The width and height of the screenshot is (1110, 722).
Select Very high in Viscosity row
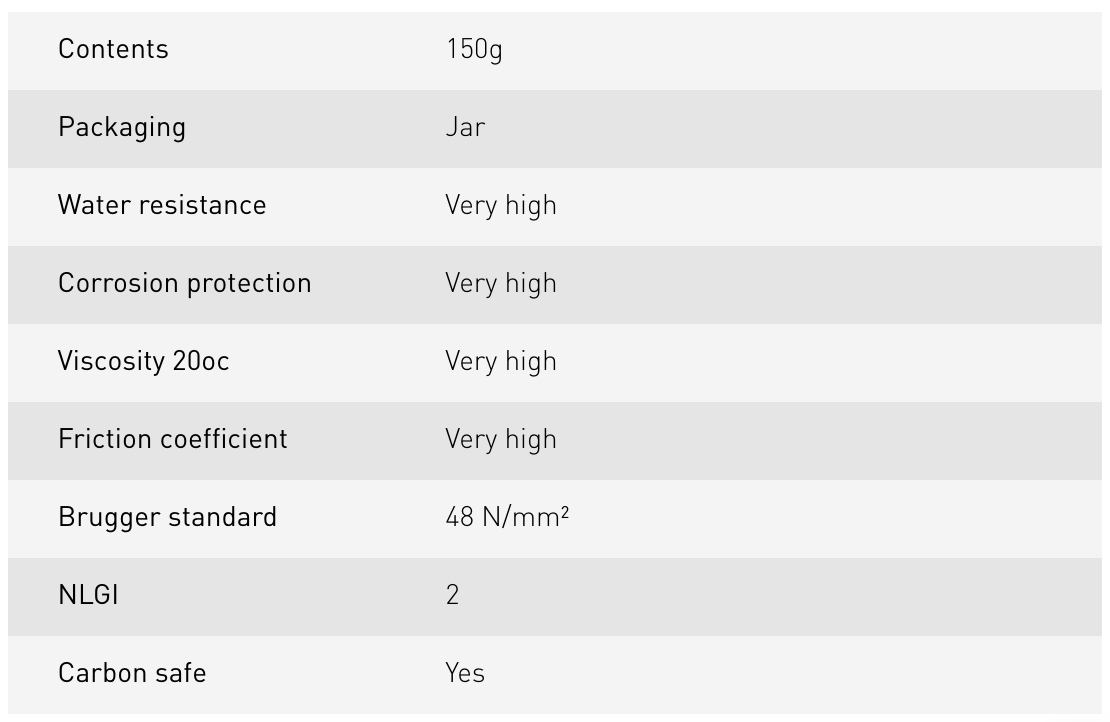501,361
